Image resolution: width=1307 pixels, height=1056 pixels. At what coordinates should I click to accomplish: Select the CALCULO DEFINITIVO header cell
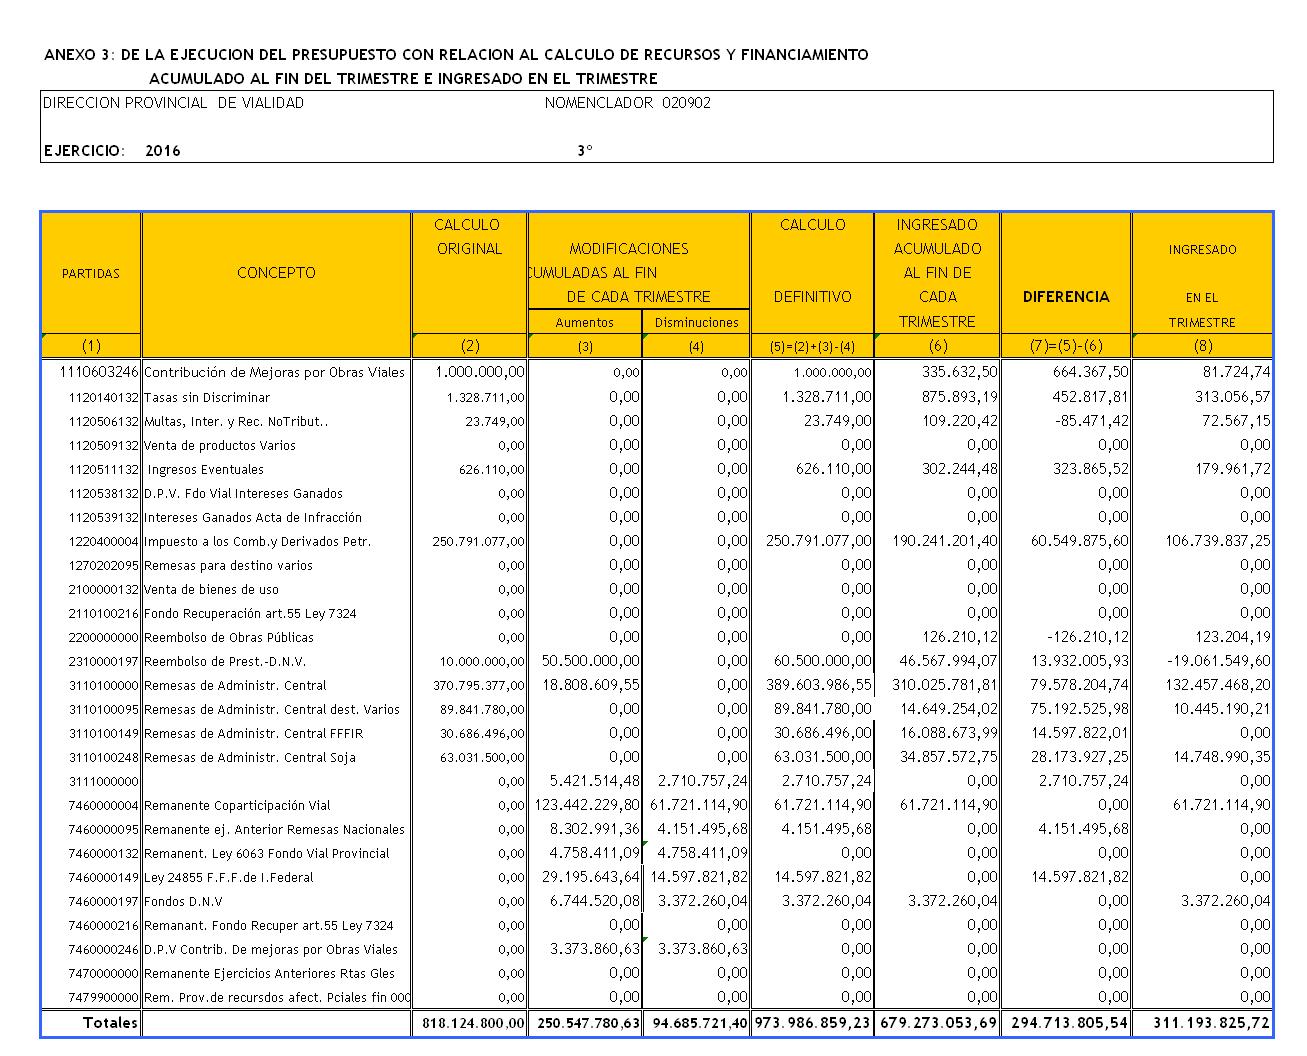click(x=812, y=273)
